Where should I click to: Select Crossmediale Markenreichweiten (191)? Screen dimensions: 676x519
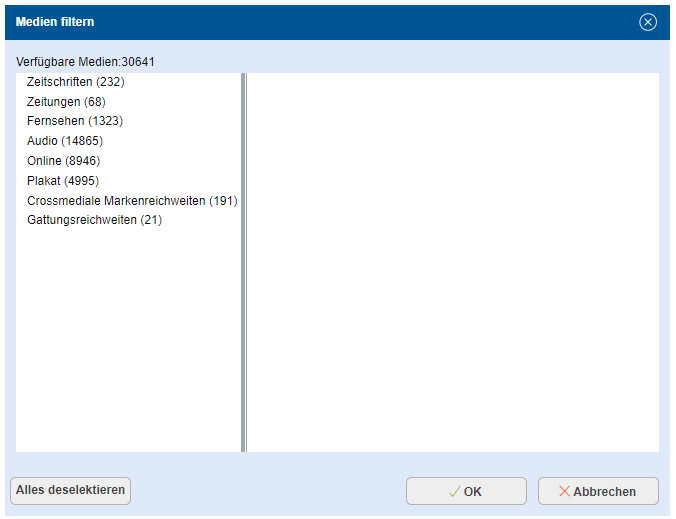(x=132, y=201)
